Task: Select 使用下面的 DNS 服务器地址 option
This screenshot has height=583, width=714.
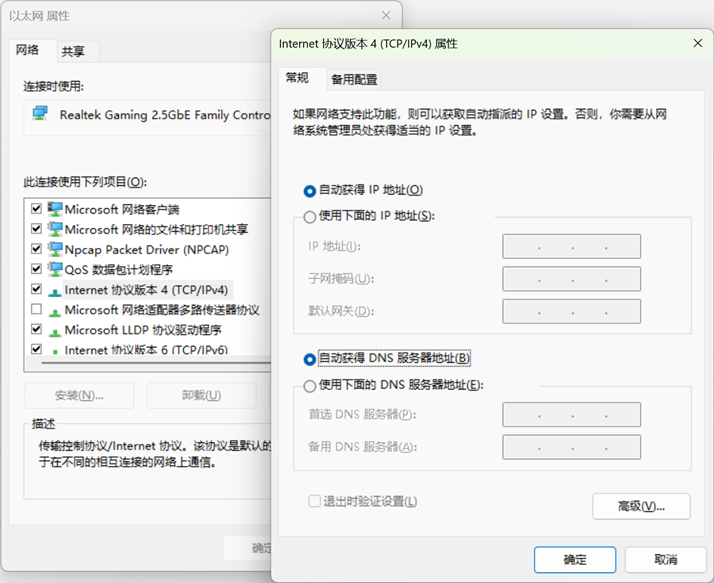Action: point(310,386)
